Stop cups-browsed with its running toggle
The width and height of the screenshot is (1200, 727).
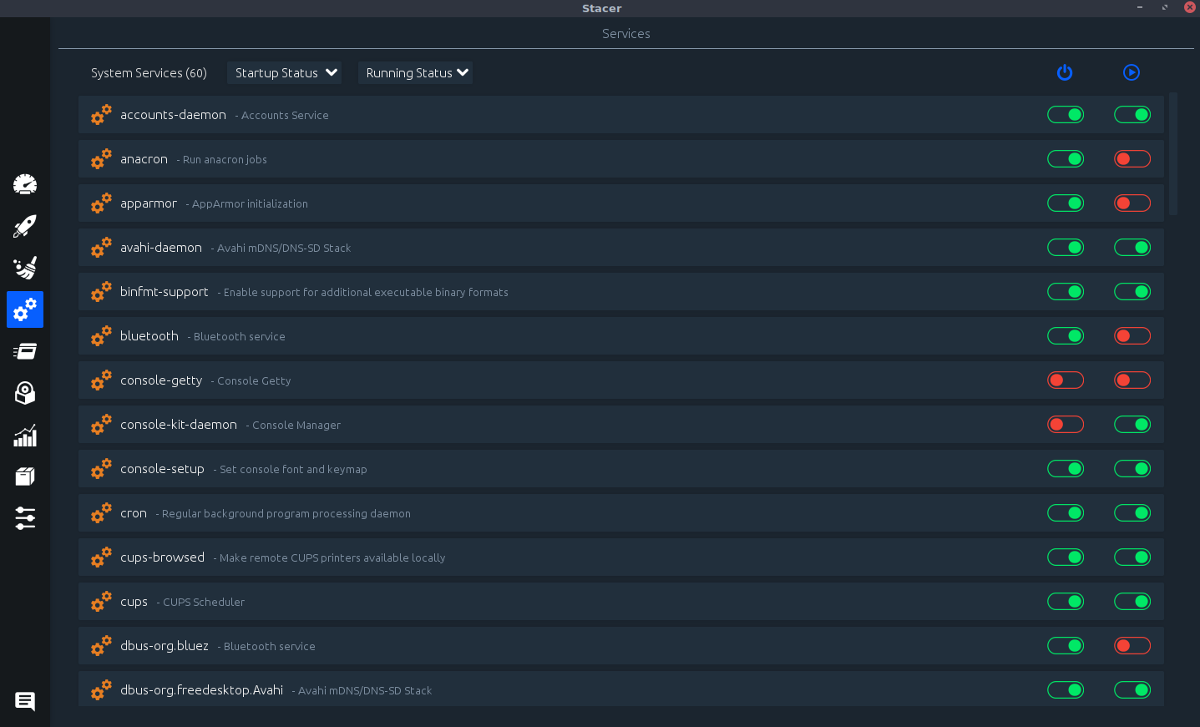[1132, 557]
